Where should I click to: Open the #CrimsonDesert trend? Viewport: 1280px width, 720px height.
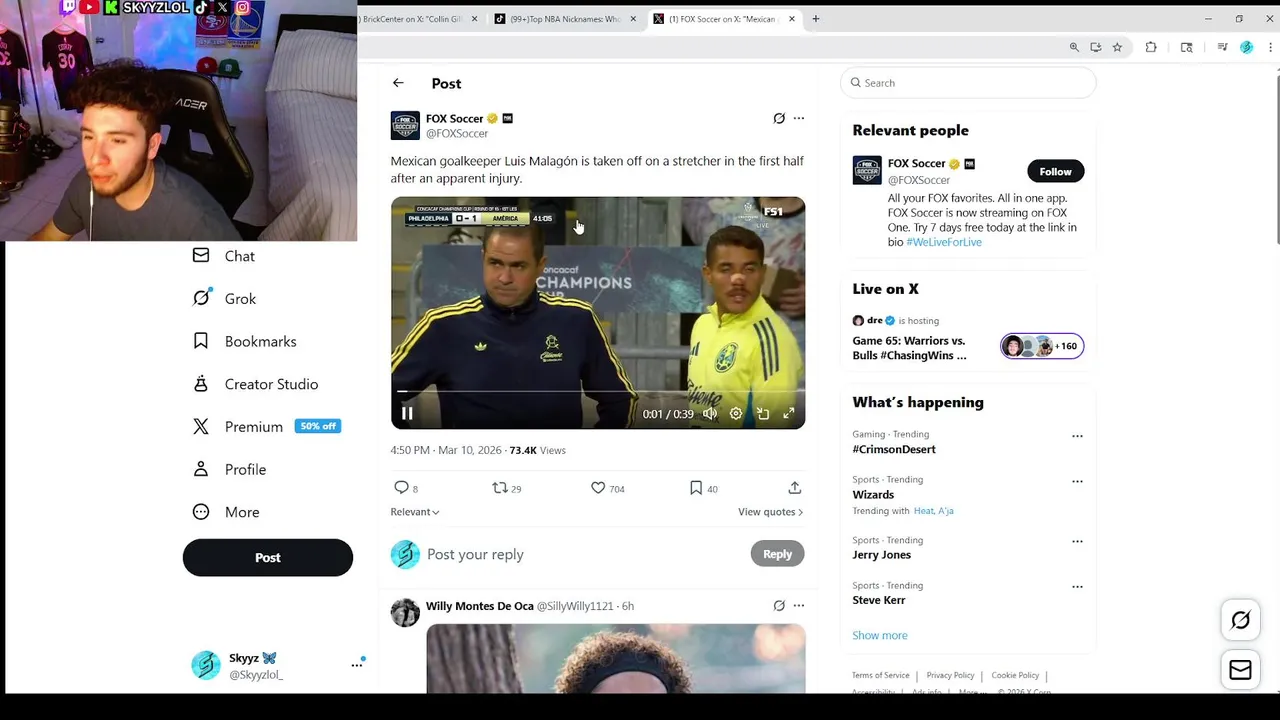pos(894,450)
